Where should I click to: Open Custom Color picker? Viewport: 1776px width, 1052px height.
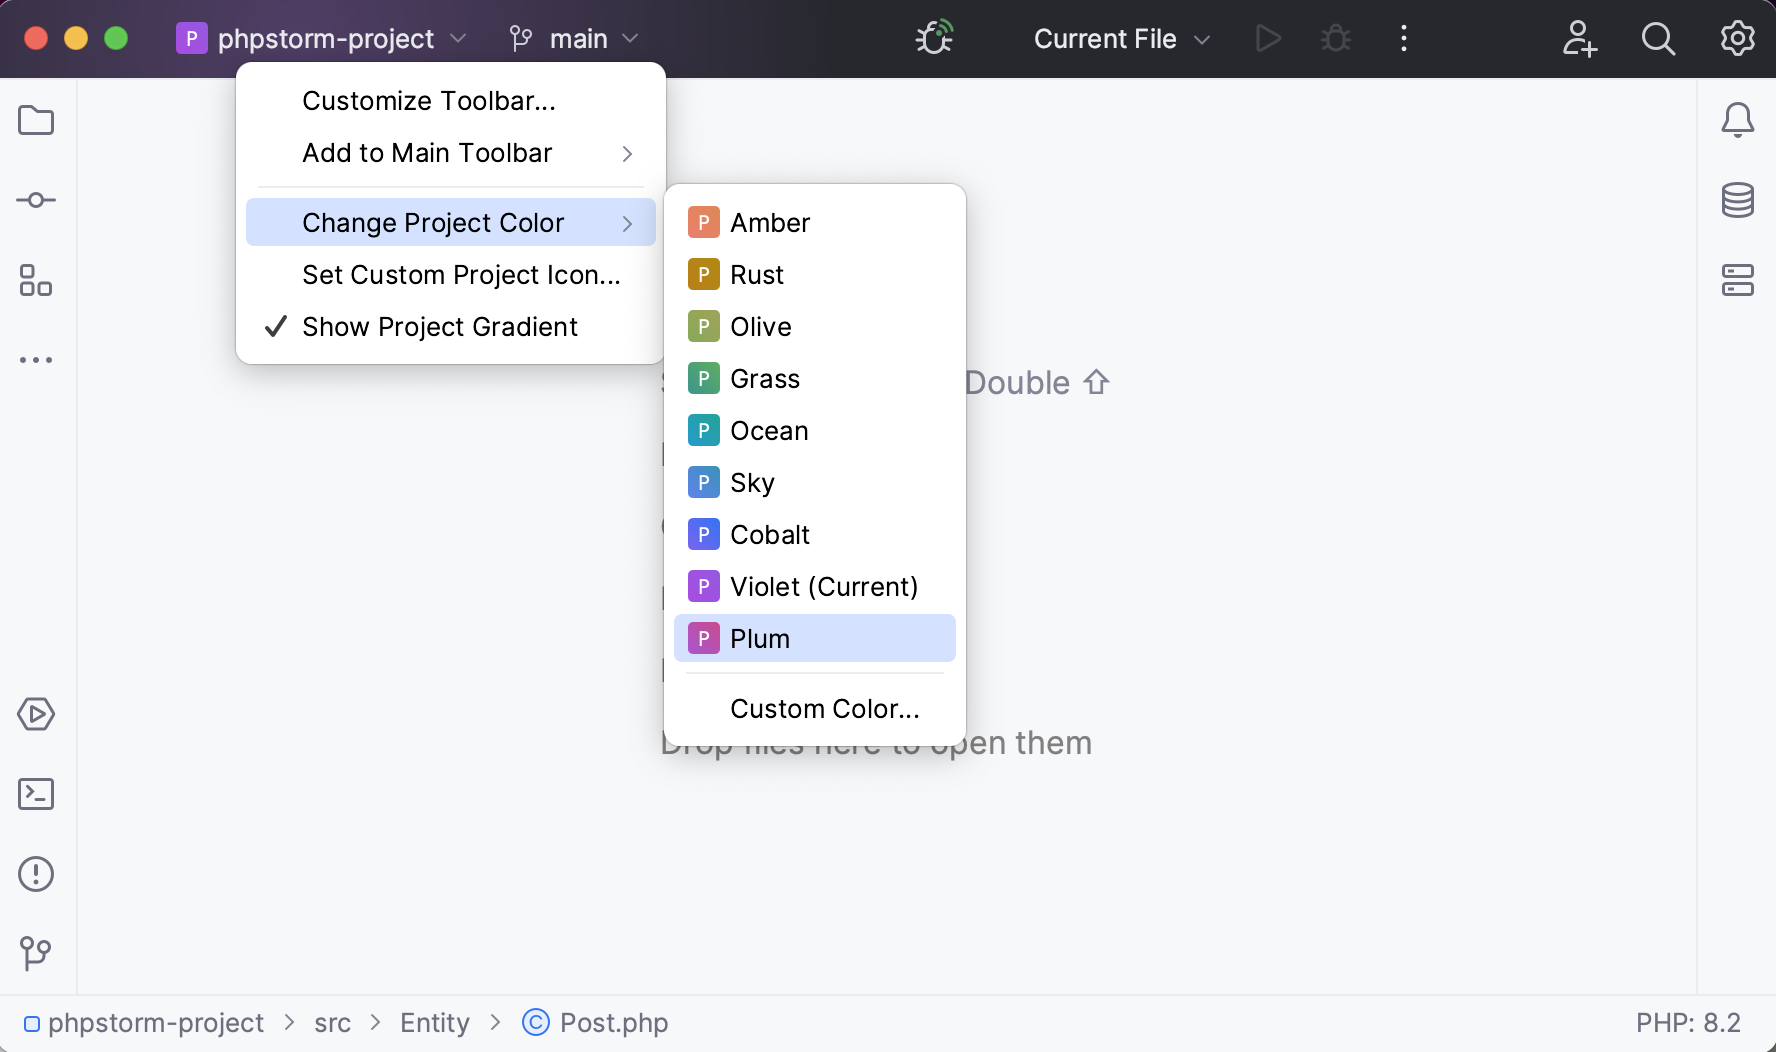[x=824, y=708]
